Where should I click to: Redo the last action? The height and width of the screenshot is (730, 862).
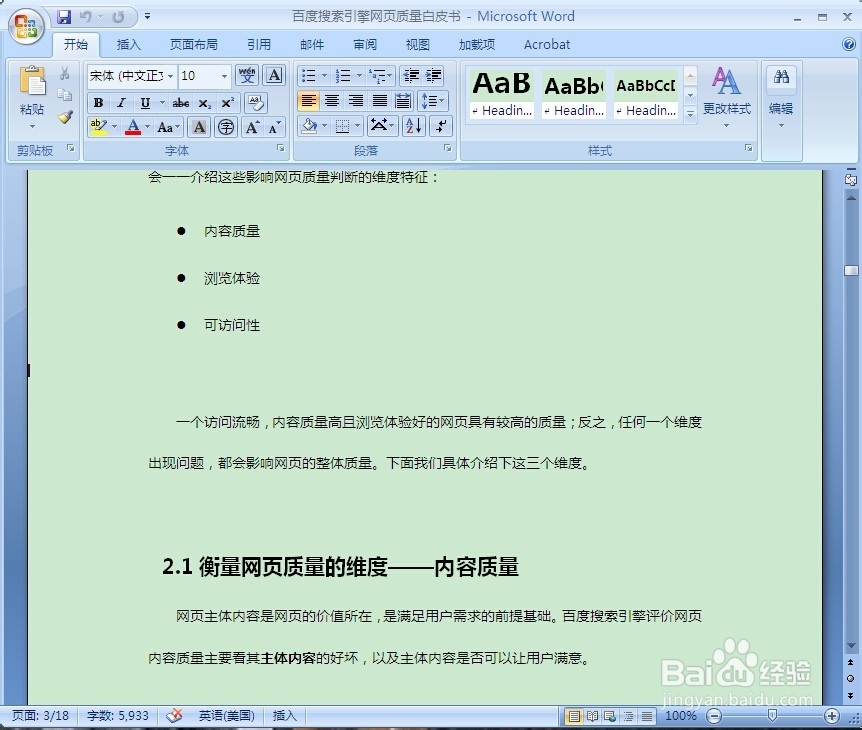(x=118, y=17)
